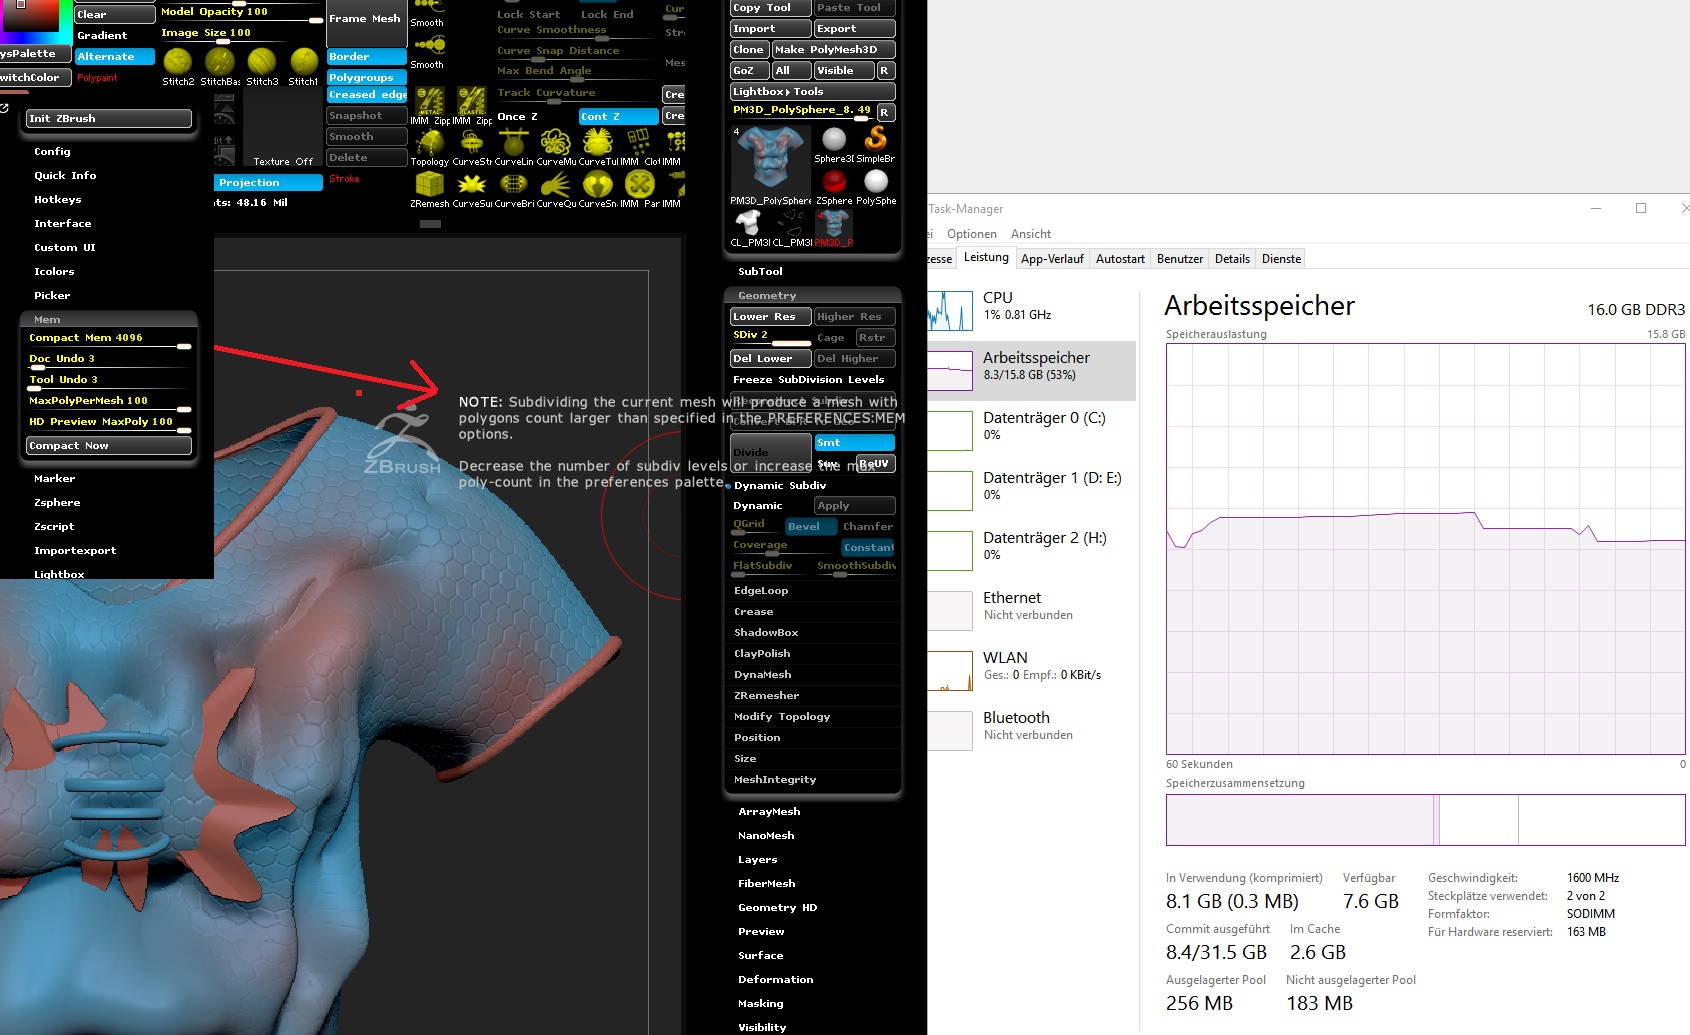This screenshot has width=1690, height=1035.
Task: Click the Export tool button
Action: (x=855, y=29)
